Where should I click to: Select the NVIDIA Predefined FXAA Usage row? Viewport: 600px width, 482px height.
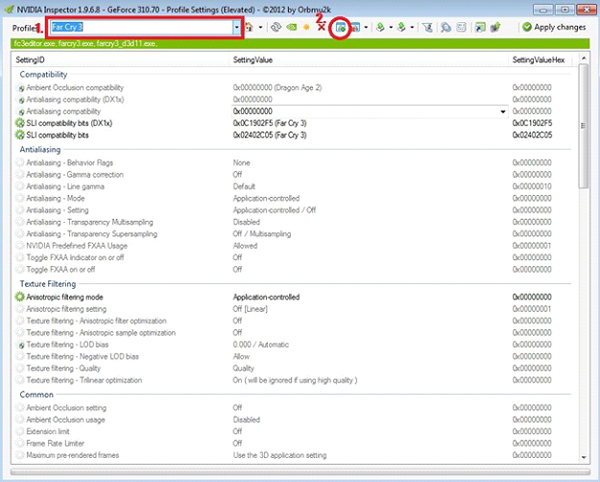[x=295, y=246]
